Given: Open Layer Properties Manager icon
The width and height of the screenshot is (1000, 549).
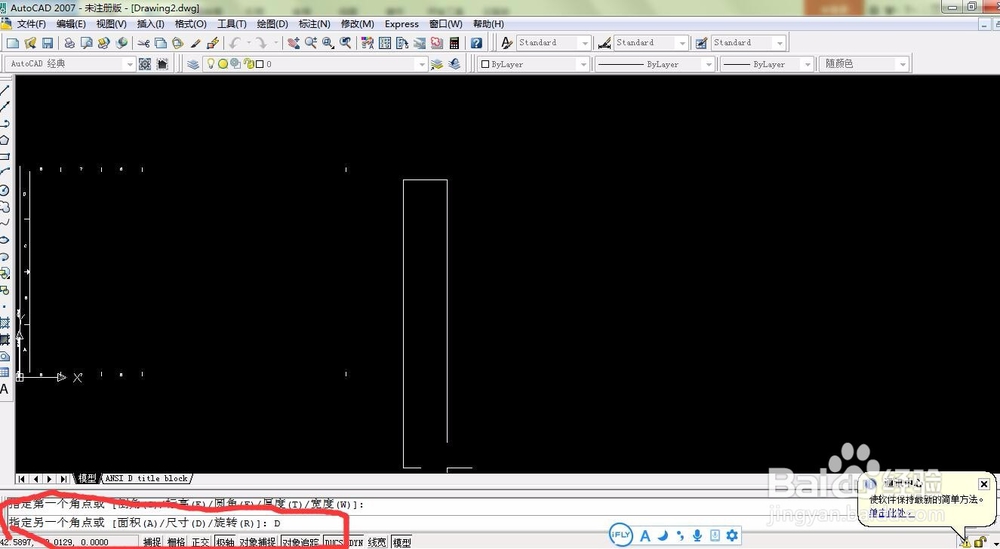Looking at the screenshot, I should pyautogui.click(x=193, y=64).
